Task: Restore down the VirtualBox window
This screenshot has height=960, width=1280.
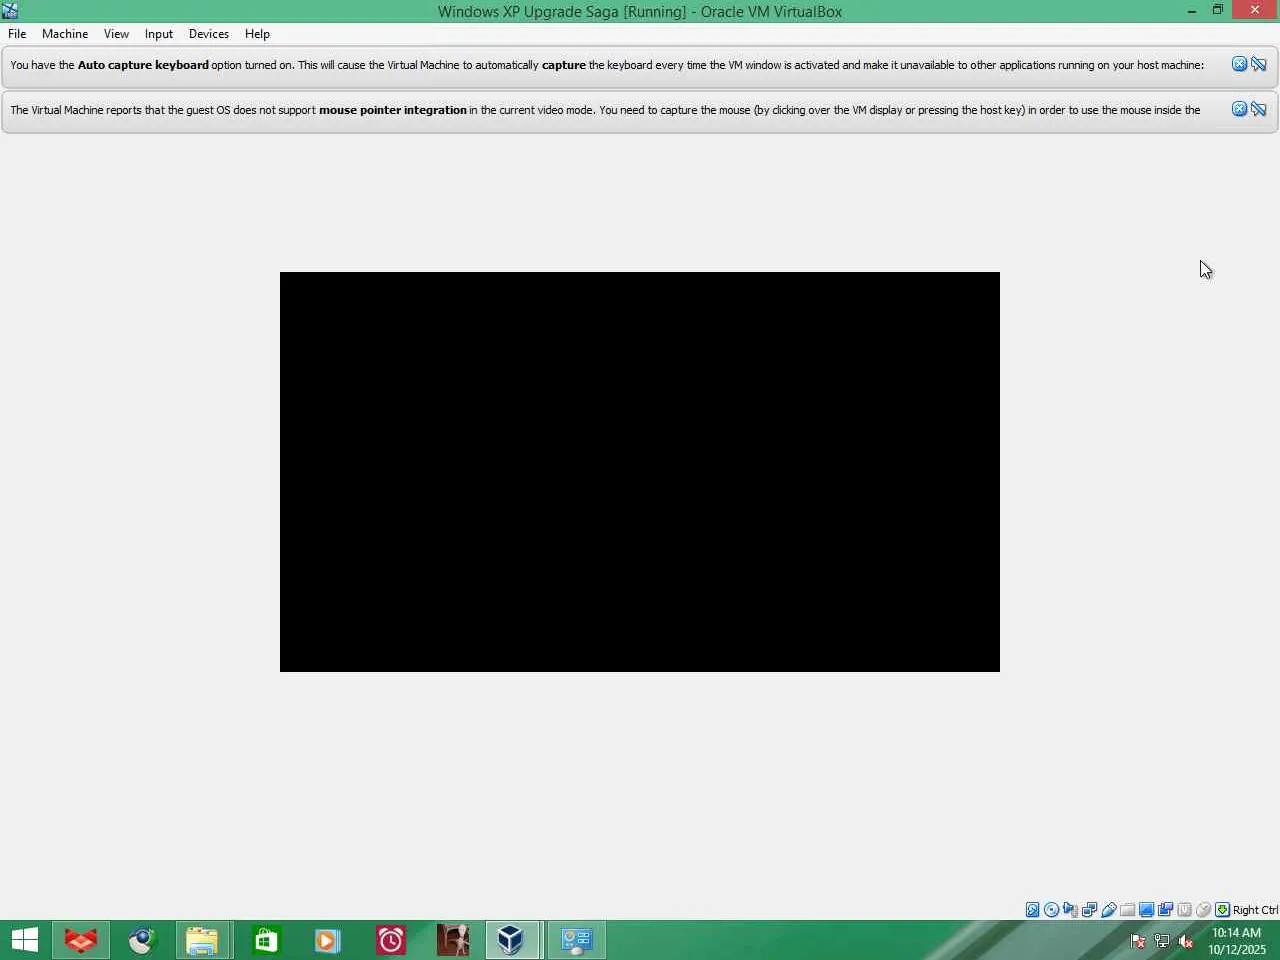Action: coord(1218,10)
